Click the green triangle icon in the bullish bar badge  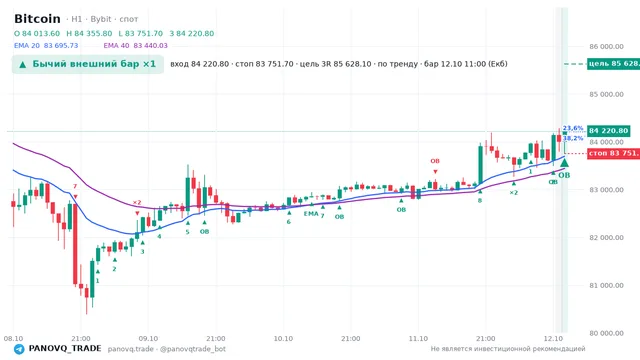23,64
